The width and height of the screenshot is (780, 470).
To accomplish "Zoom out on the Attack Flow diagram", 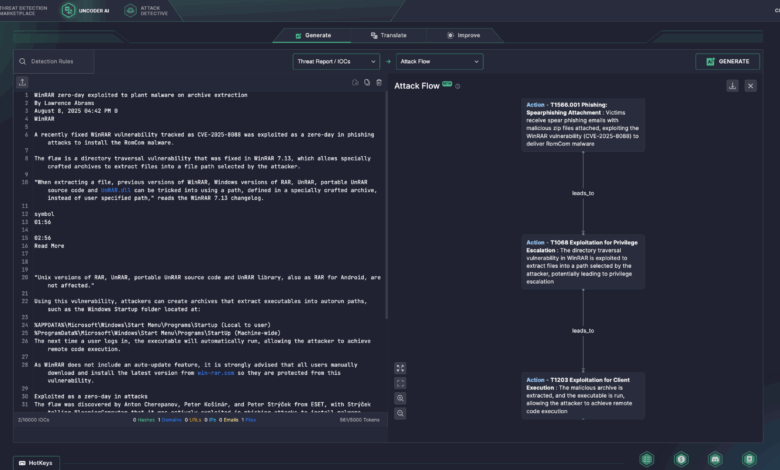I will pos(400,413).
